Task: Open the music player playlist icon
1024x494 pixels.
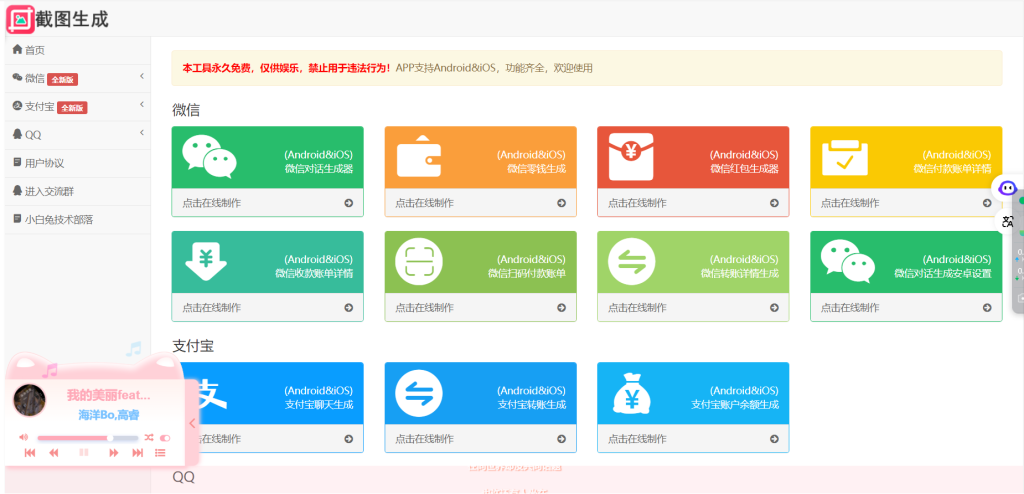Action: pos(160,453)
